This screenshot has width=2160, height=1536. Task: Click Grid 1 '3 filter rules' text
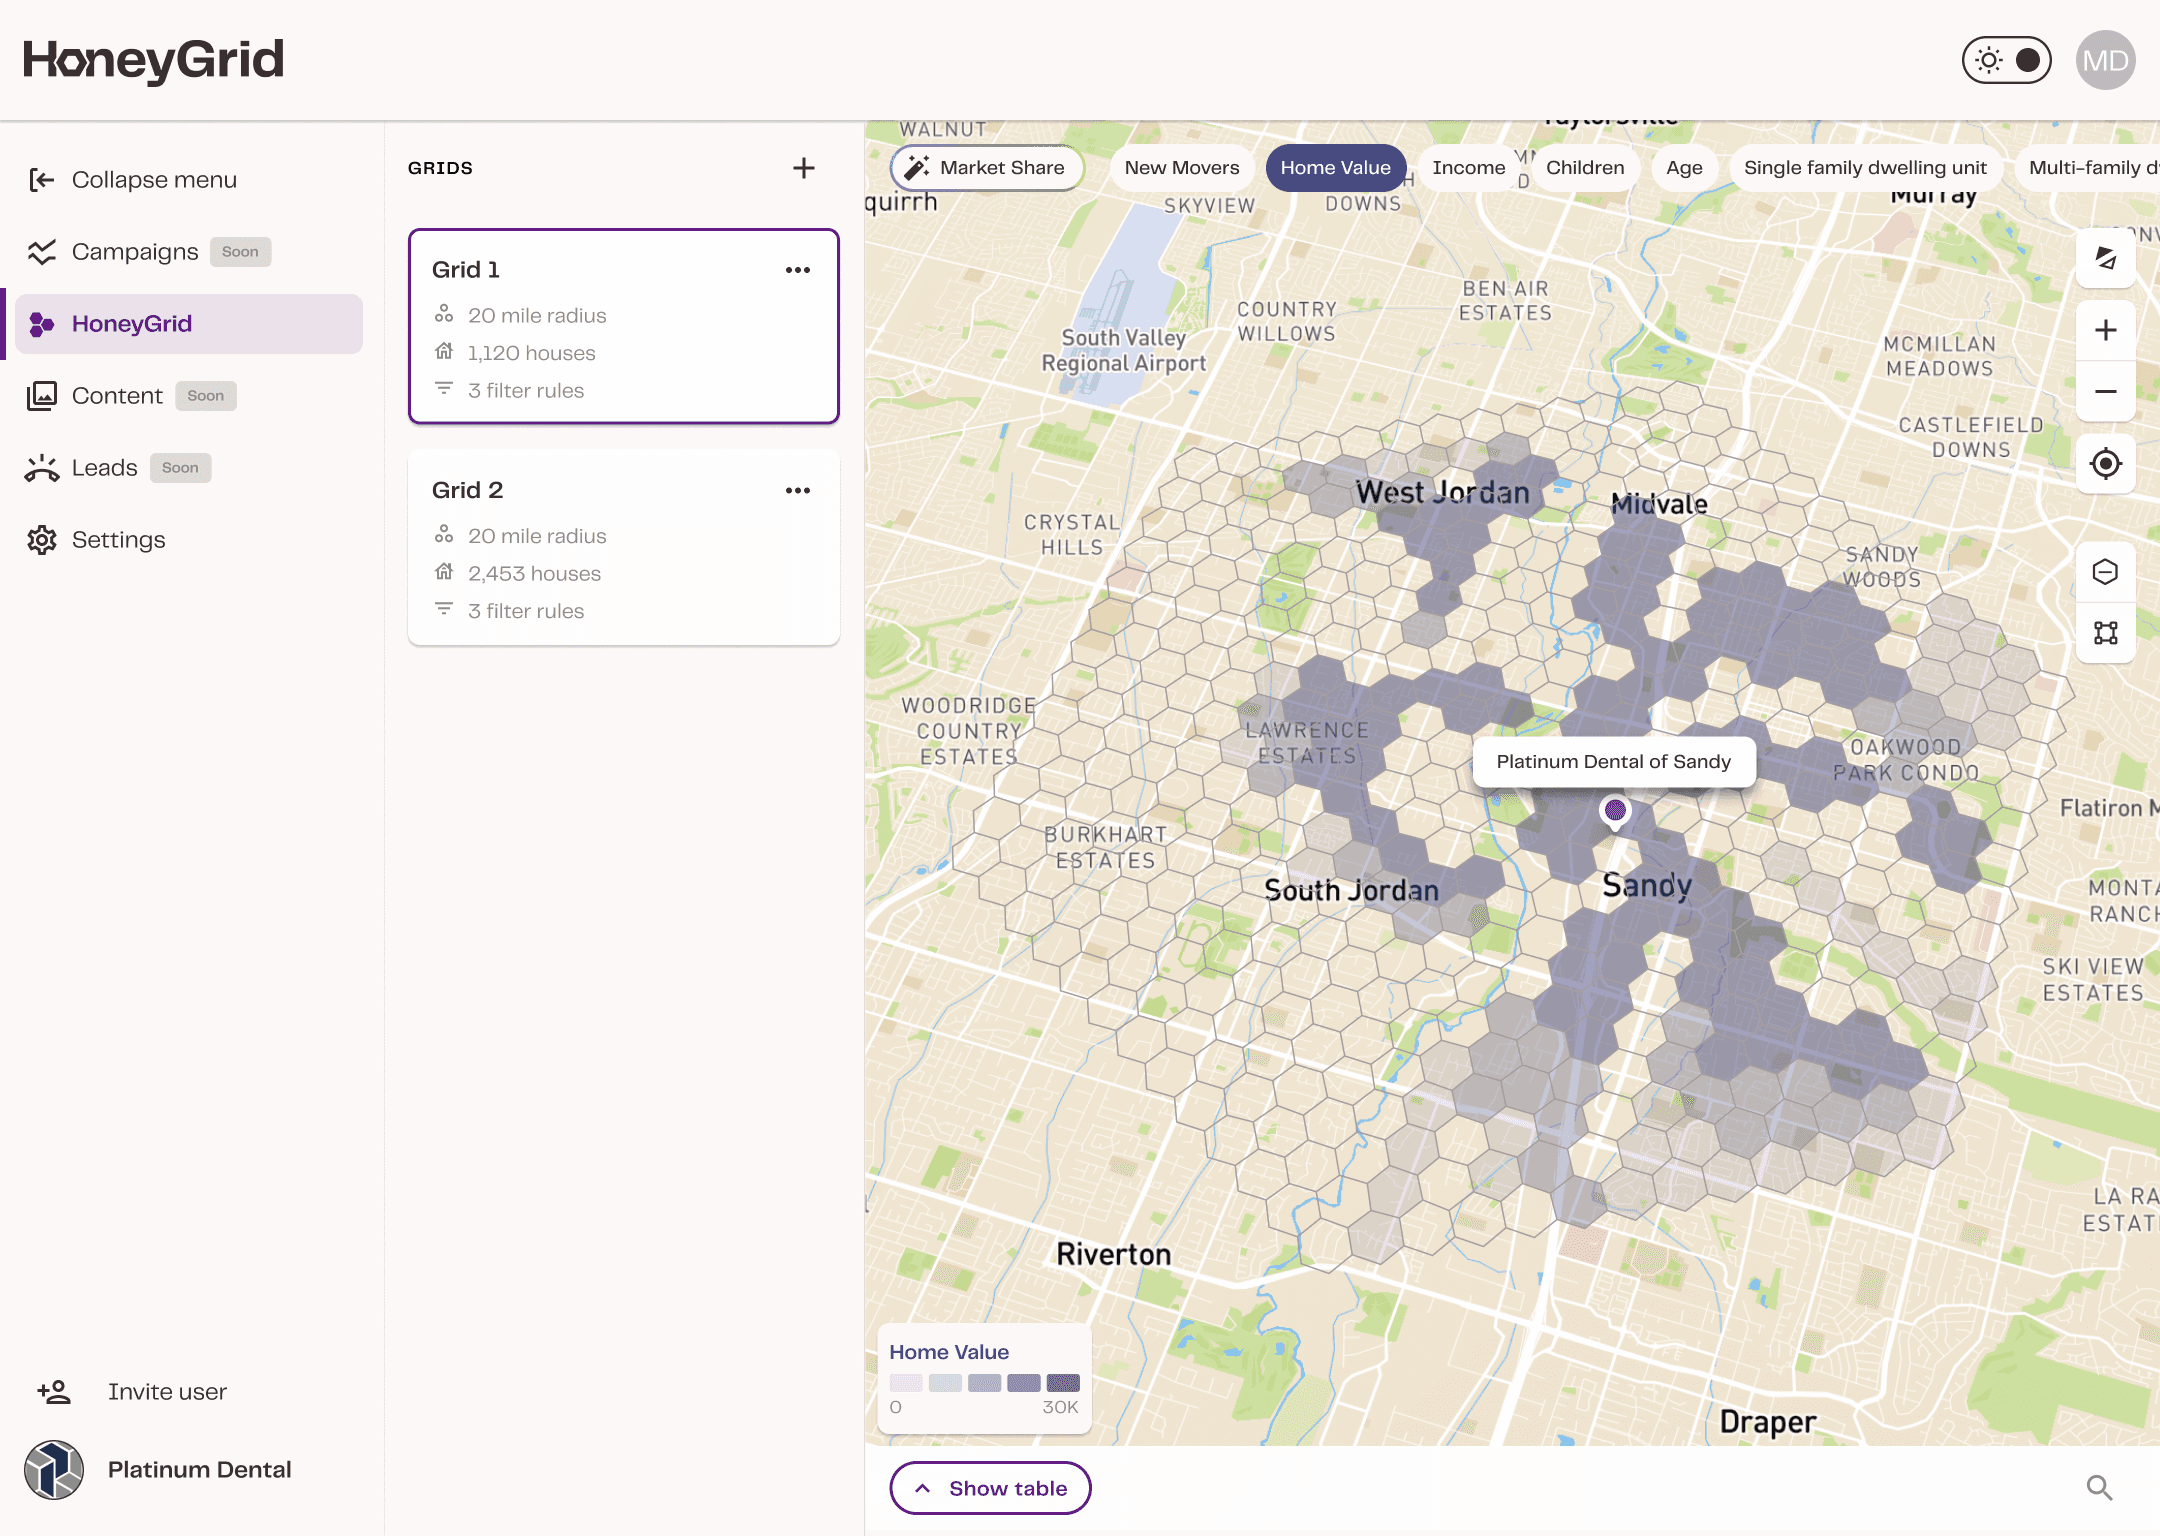pyautogui.click(x=526, y=391)
